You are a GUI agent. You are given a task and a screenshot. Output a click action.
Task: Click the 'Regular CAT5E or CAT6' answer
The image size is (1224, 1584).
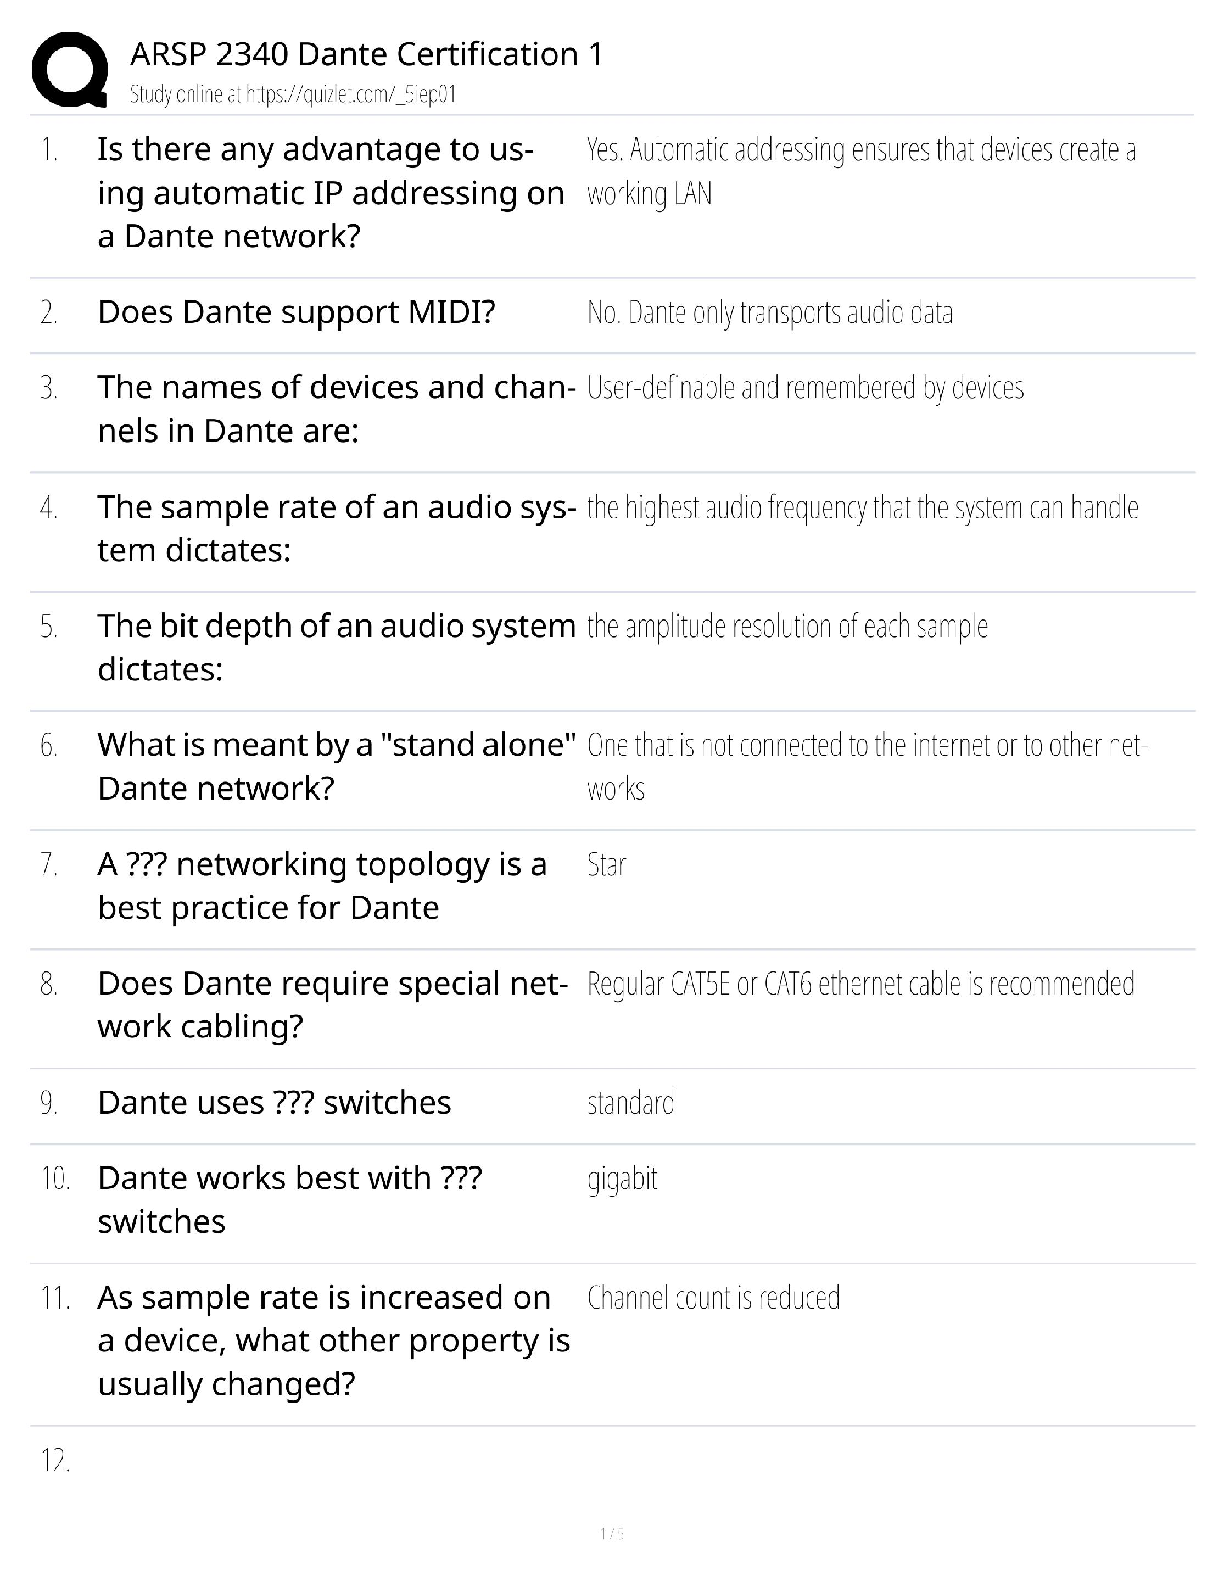[x=860, y=984]
